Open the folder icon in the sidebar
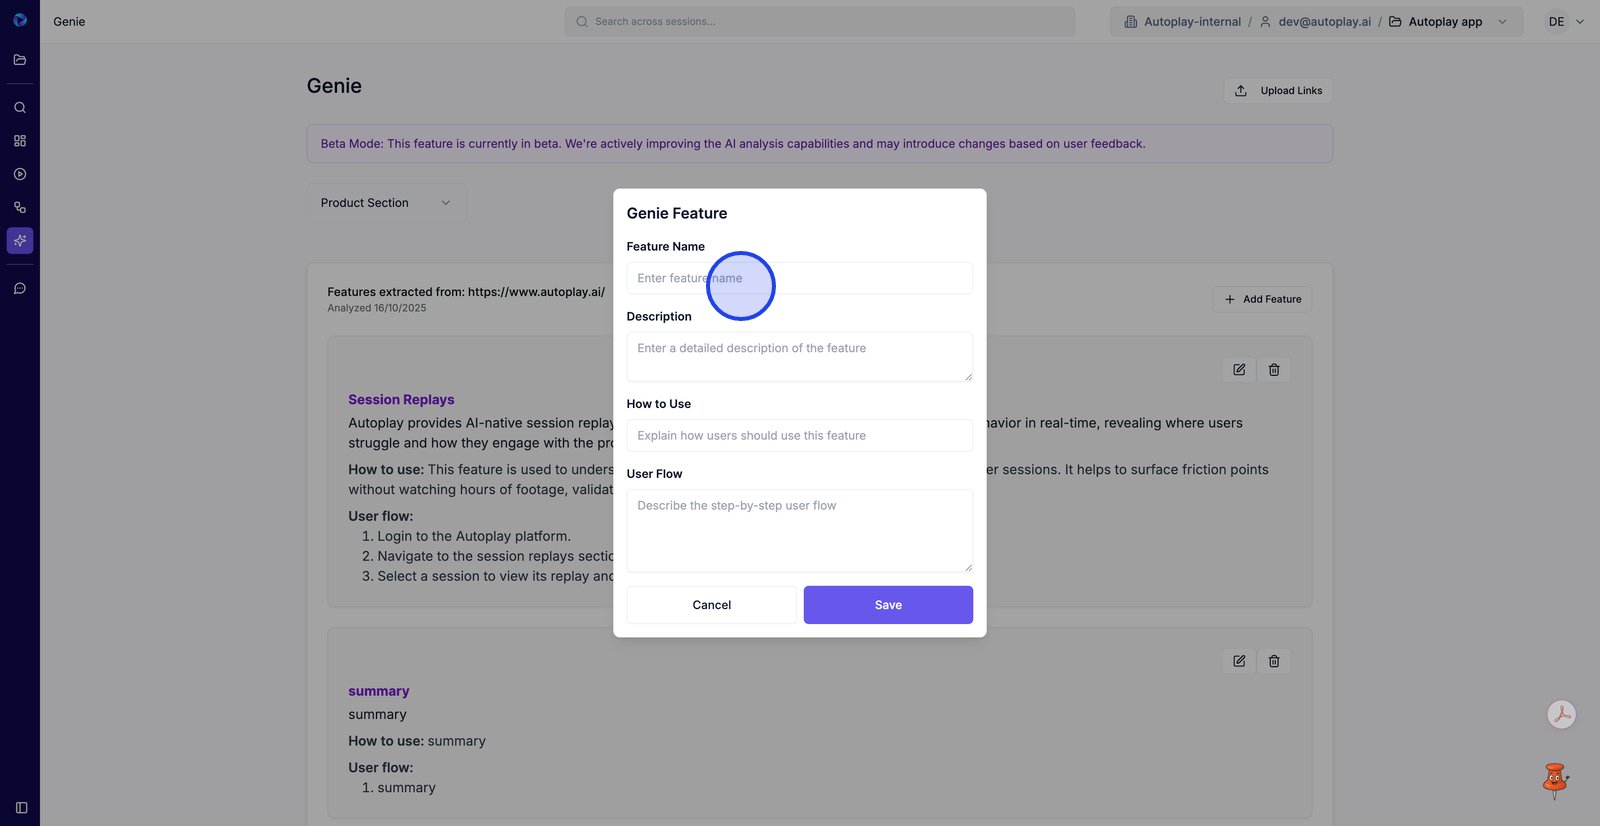 click(x=20, y=60)
